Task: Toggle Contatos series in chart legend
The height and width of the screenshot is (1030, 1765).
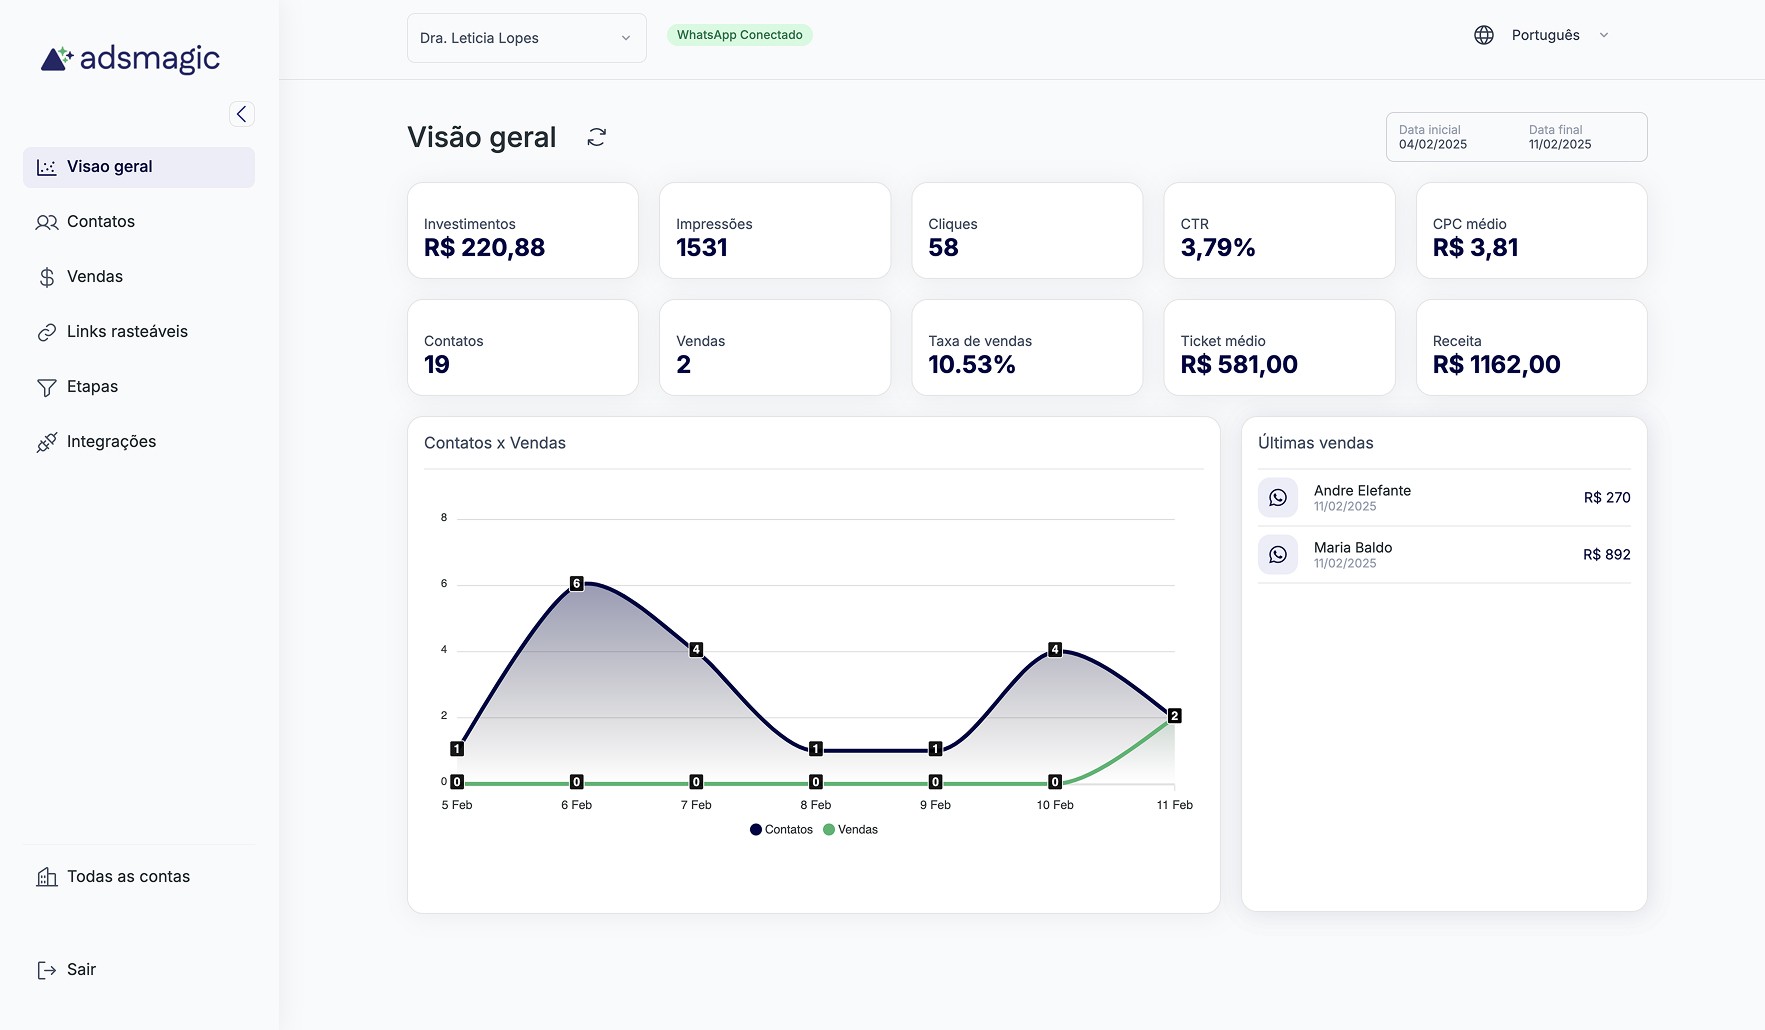Action: (782, 830)
